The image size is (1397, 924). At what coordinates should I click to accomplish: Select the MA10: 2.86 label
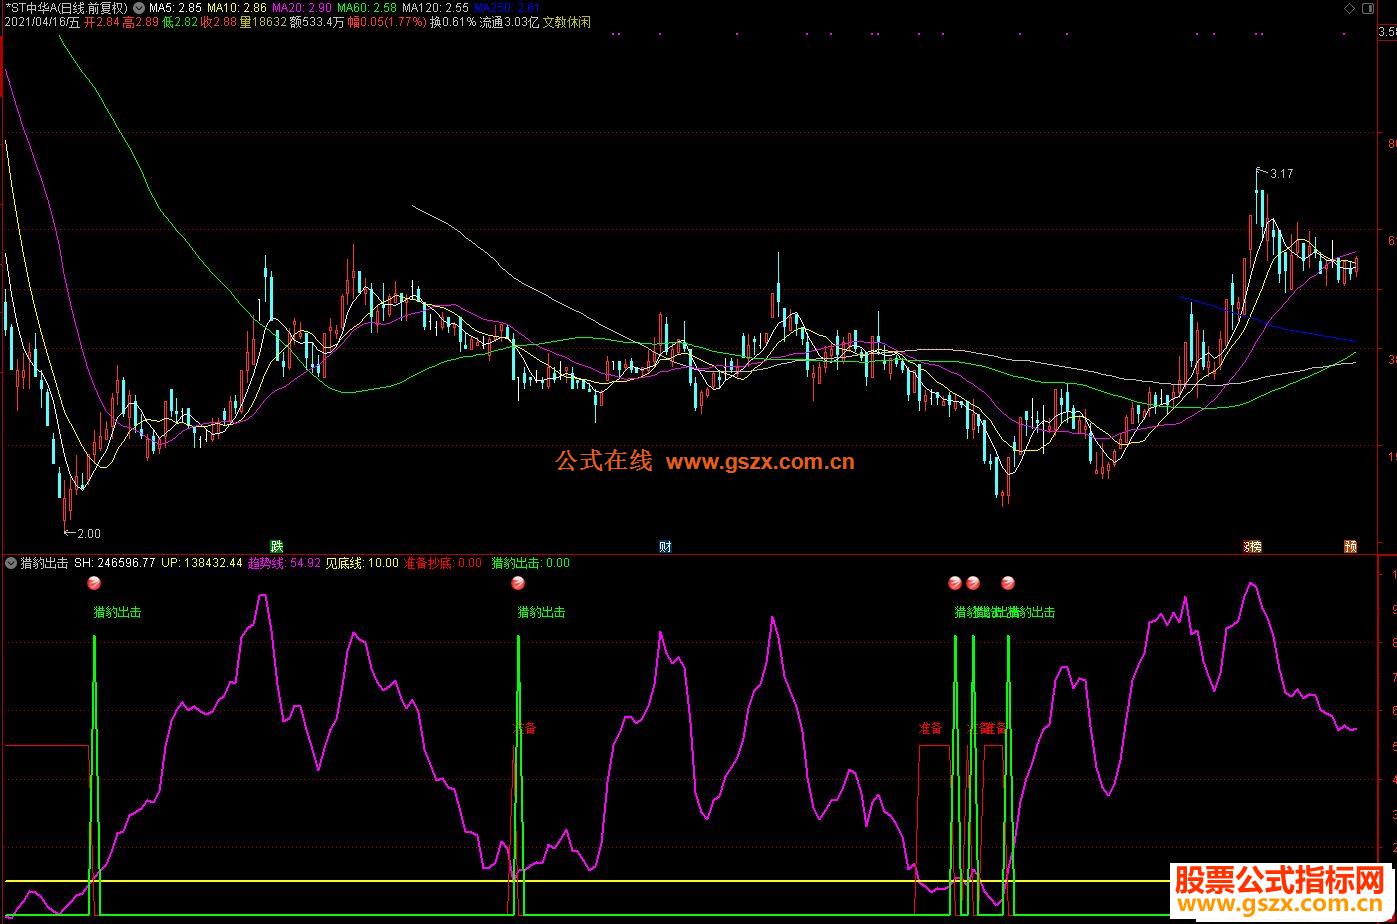click(x=237, y=7)
